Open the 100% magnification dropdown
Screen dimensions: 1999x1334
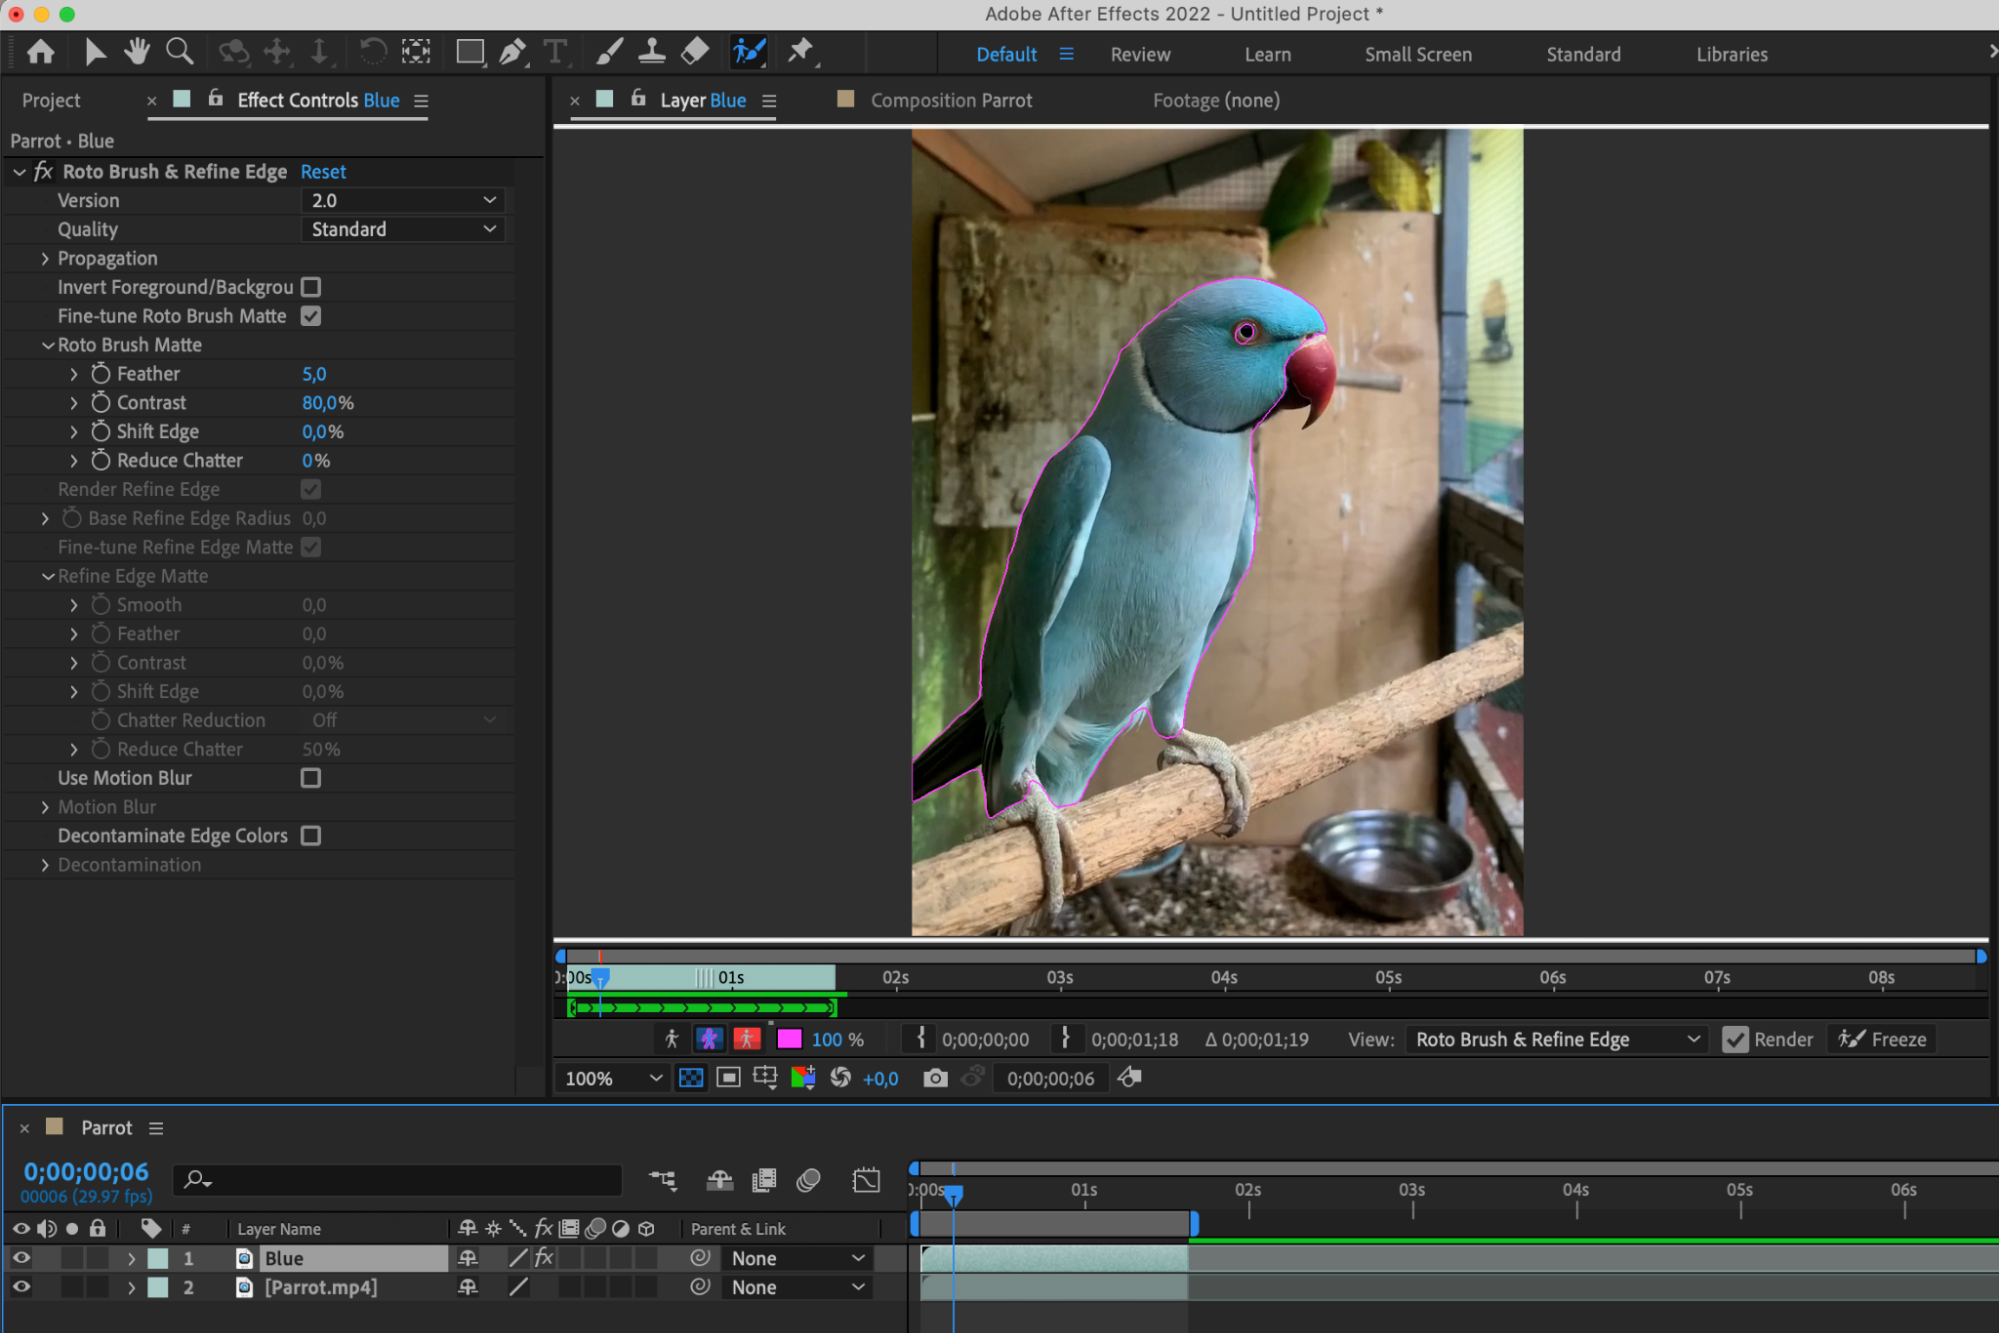612,1079
